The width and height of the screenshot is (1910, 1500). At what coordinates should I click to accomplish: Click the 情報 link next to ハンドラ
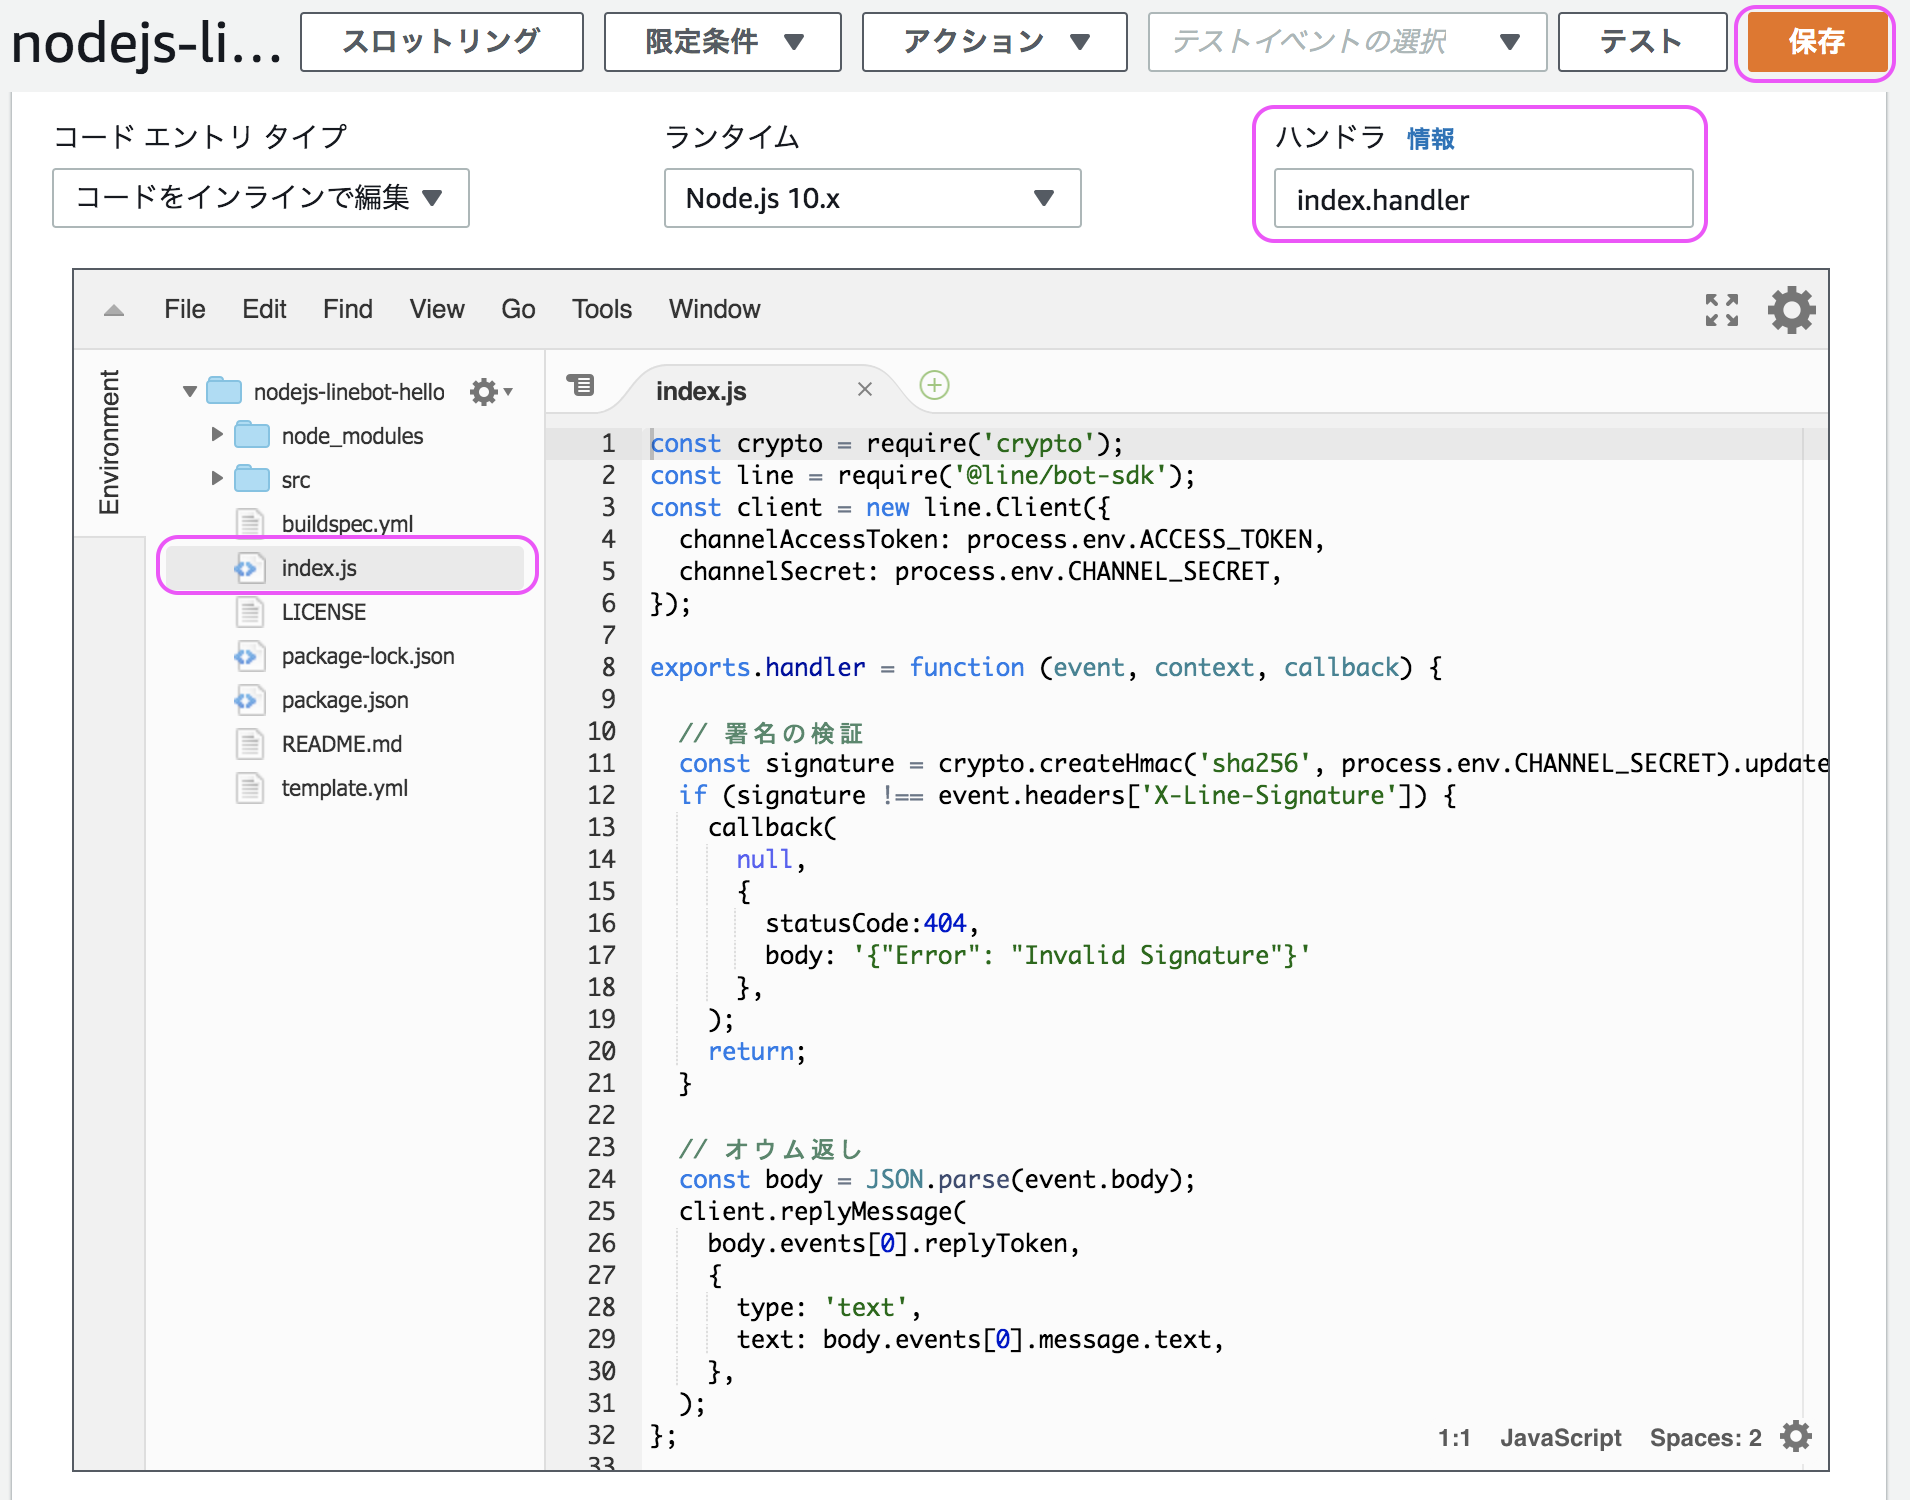click(x=1430, y=139)
